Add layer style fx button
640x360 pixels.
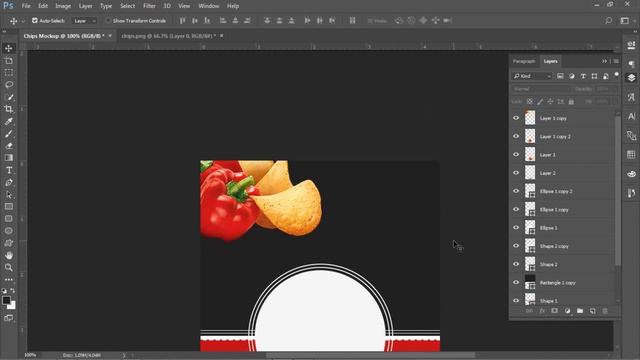point(542,311)
